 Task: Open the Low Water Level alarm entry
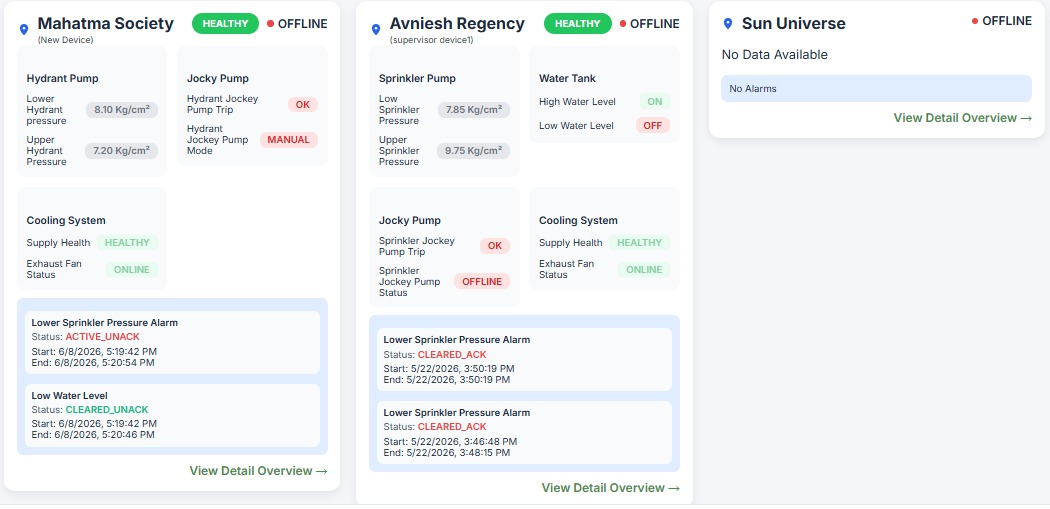click(172, 415)
